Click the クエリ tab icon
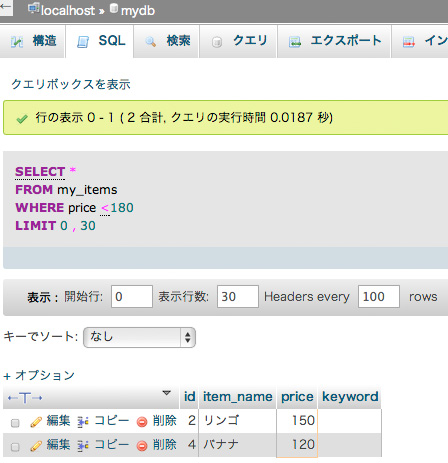The width and height of the screenshot is (448, 463). coord(217,42)
